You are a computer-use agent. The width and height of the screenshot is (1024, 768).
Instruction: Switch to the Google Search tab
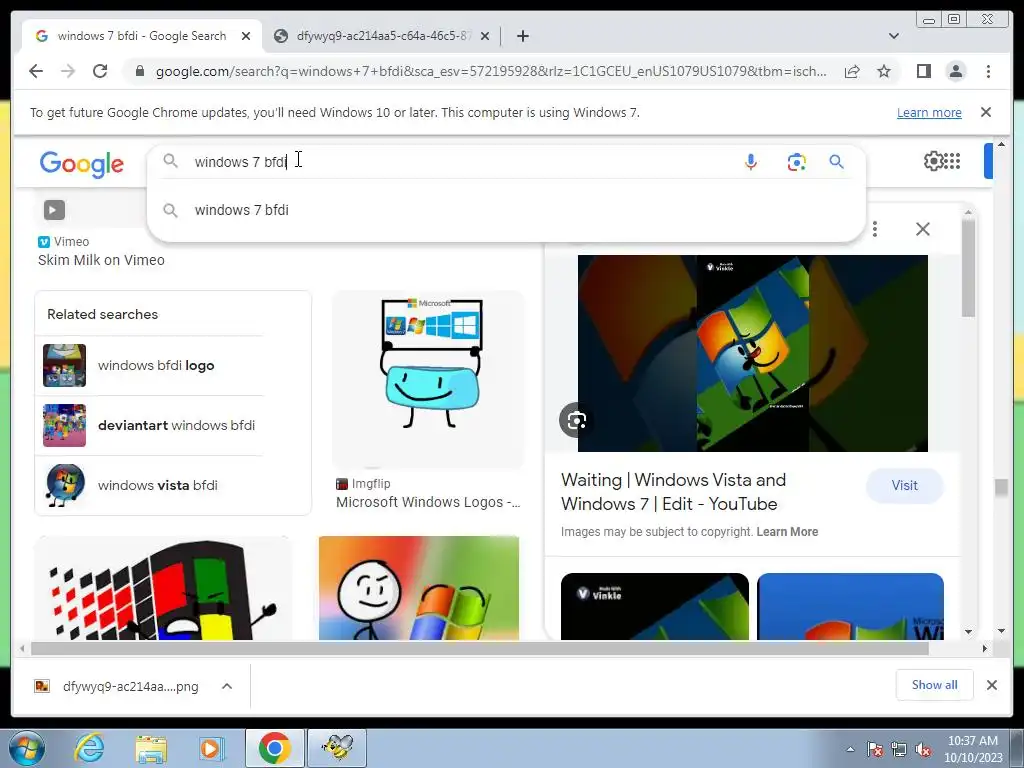coord(142,36)
